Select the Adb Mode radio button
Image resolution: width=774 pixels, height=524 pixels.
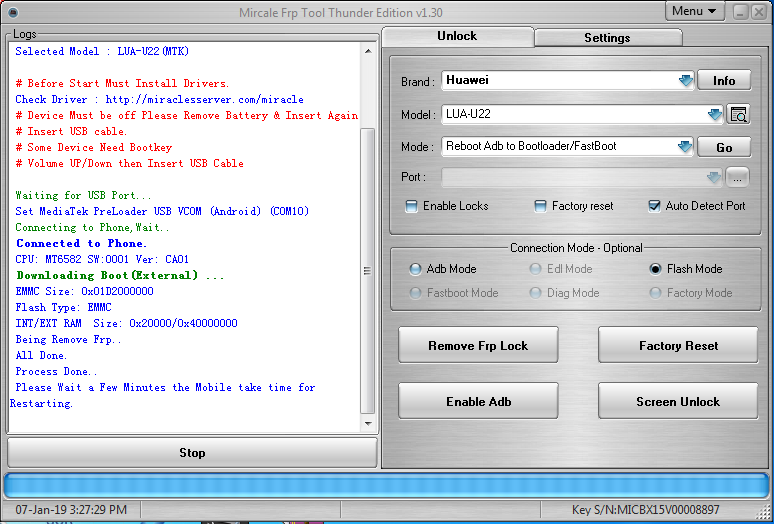(415, 269)
